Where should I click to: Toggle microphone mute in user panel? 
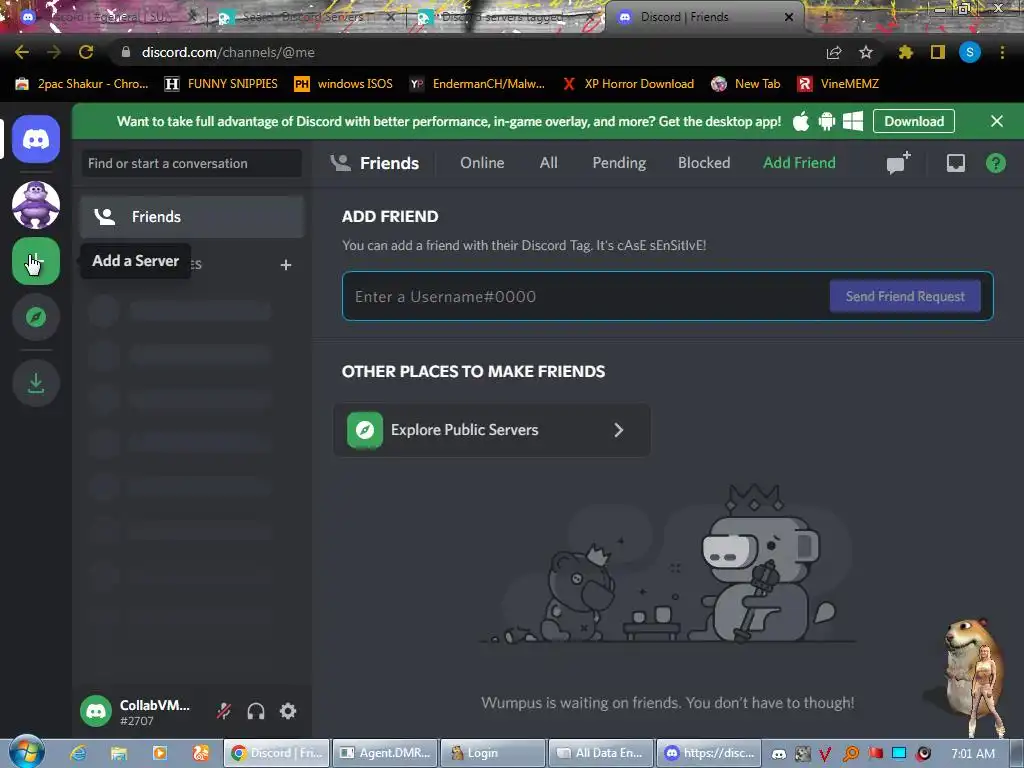(224, 711)
